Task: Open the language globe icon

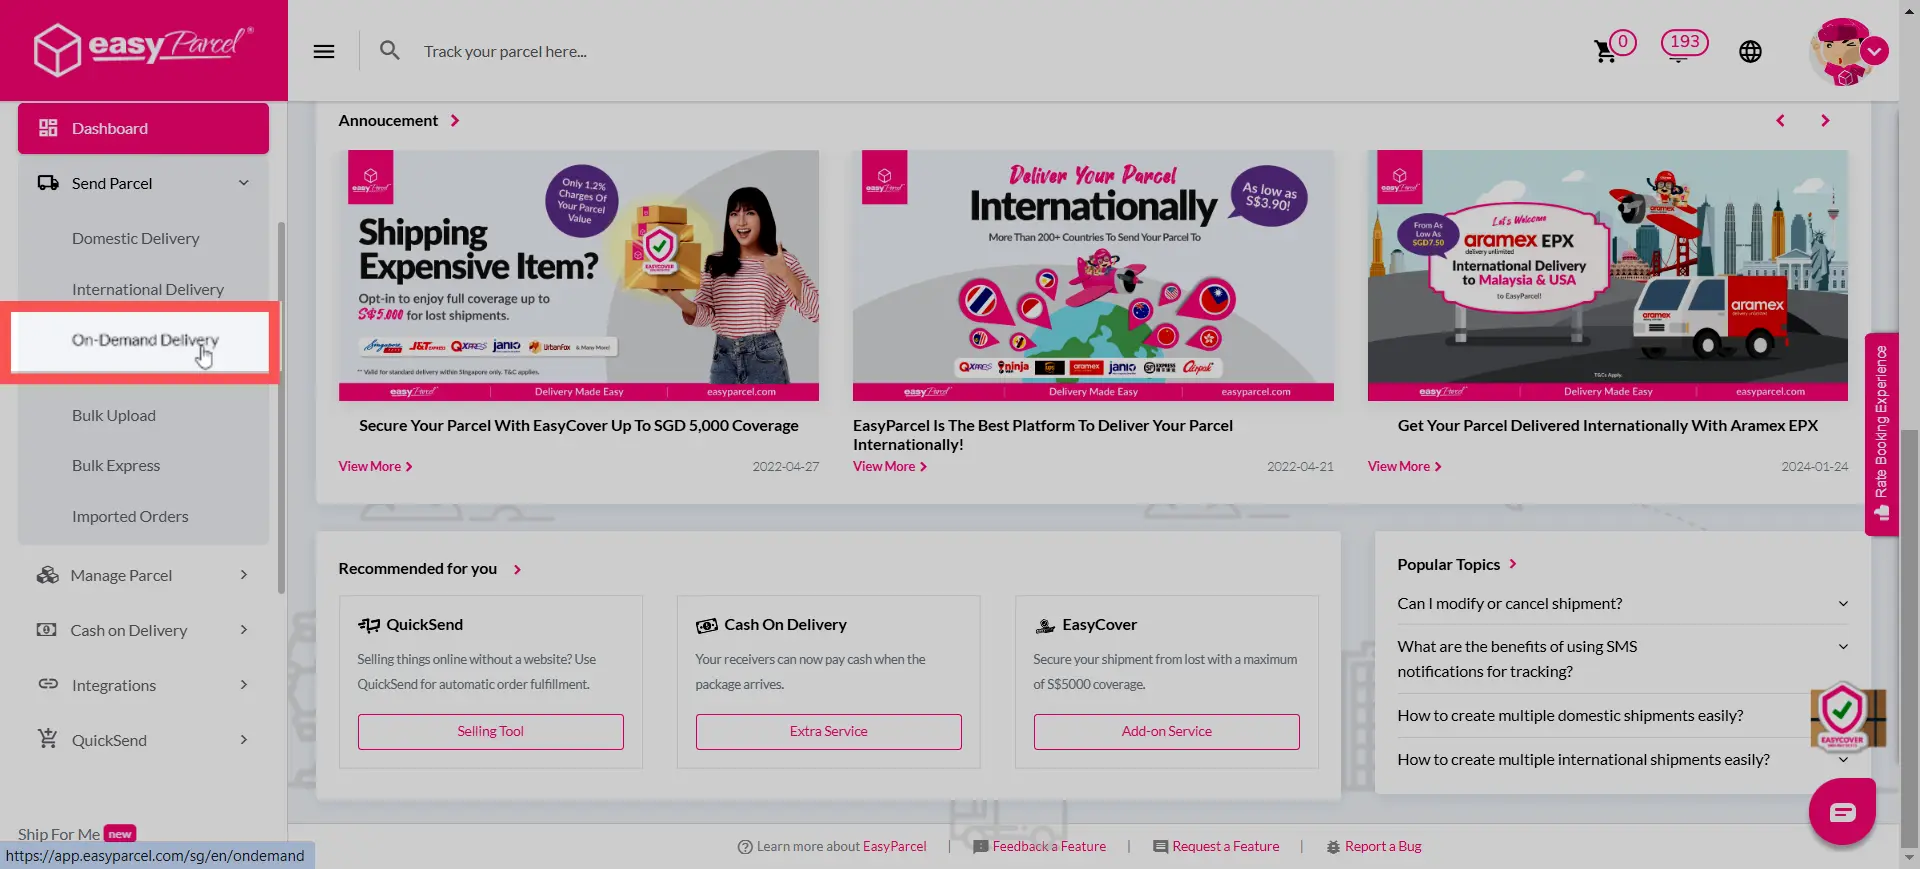Action: [x=1750, y=52]
